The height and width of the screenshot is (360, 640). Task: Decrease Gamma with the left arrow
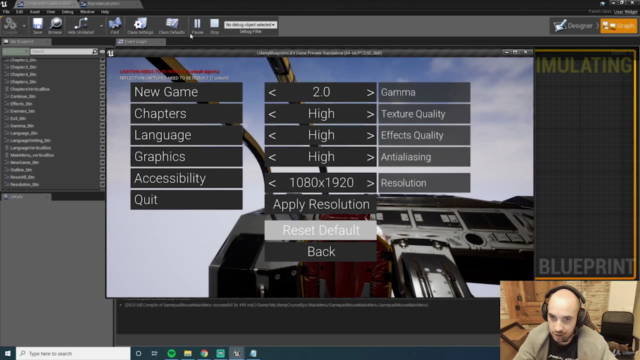point(272,93)
